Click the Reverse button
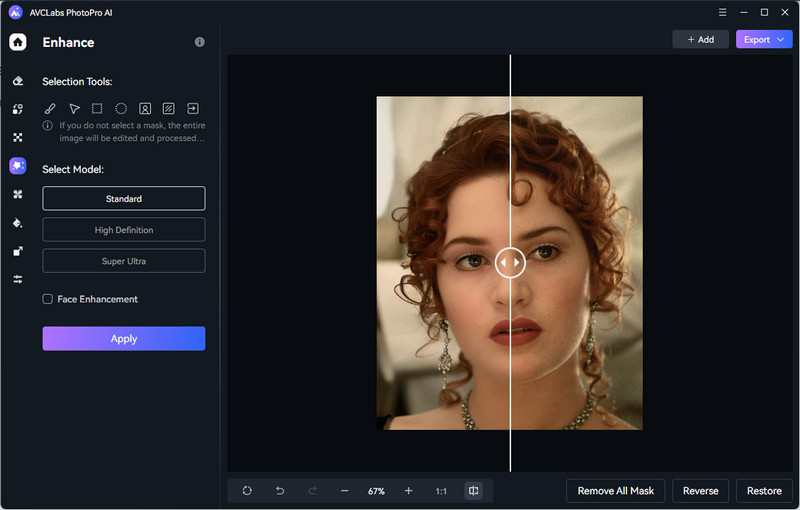Viewport: 800px width, 510px height. [x=701, y=491]
